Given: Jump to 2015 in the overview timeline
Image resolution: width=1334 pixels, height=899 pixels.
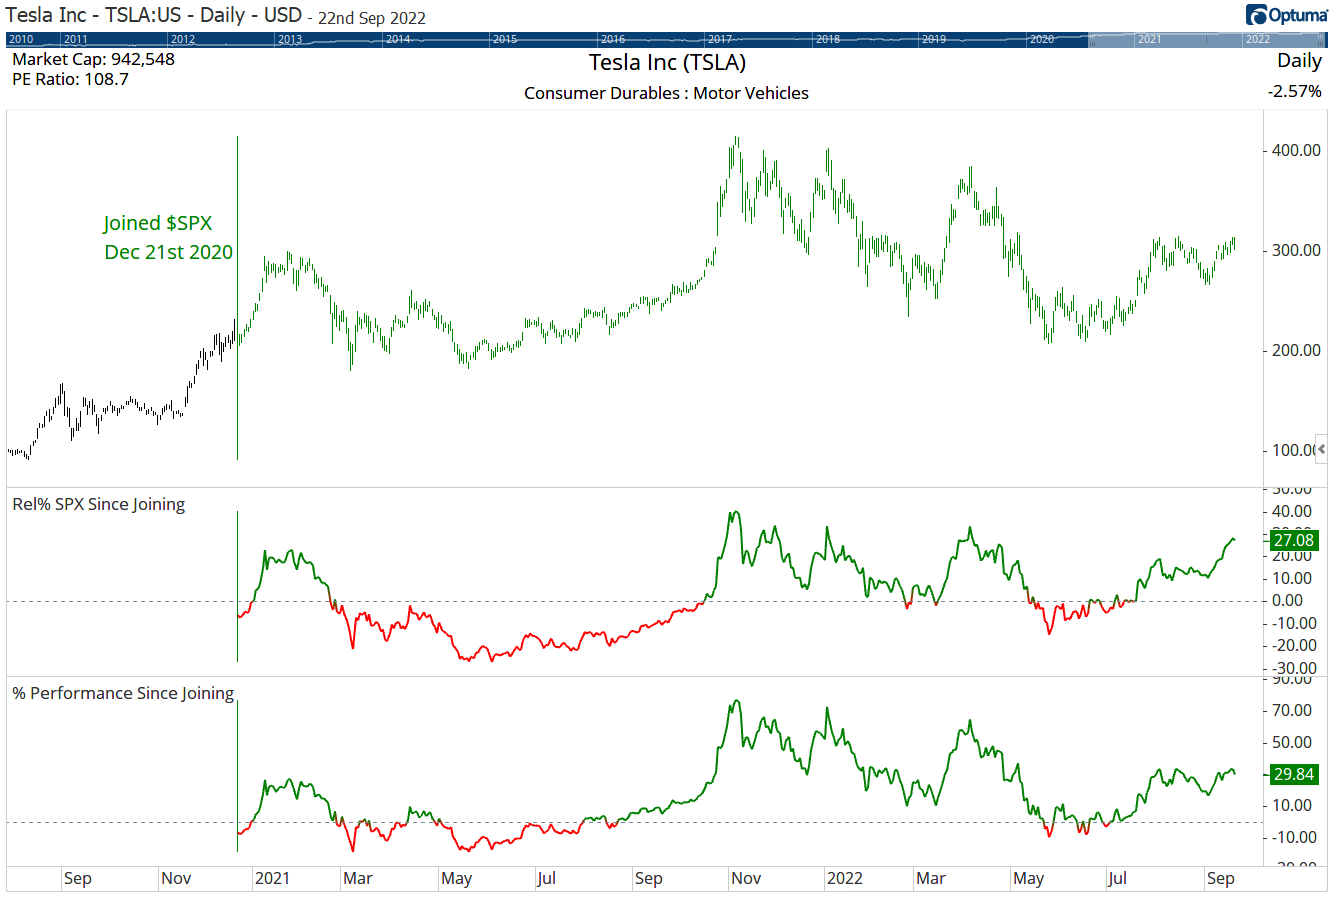Looking at the screenshot, I should tap(505, 40).
